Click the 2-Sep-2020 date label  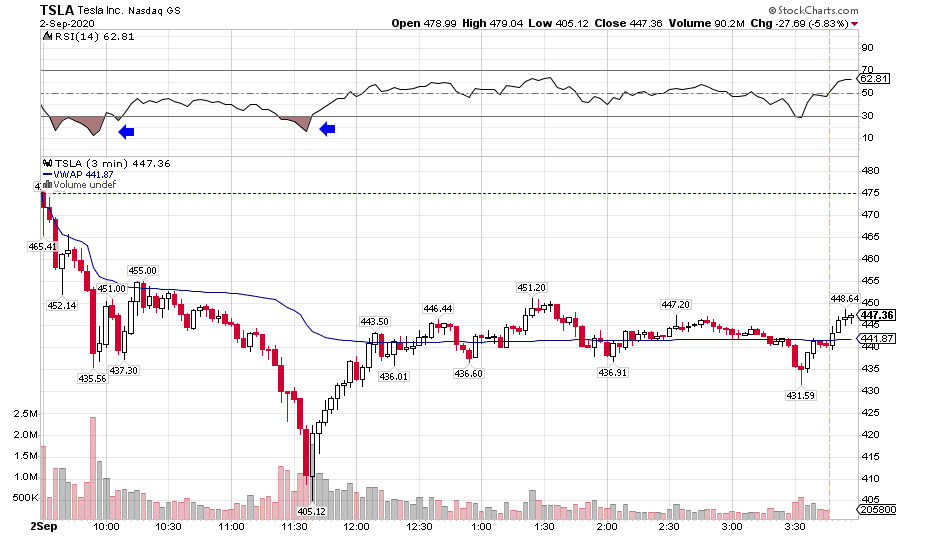tap(66, 24)
